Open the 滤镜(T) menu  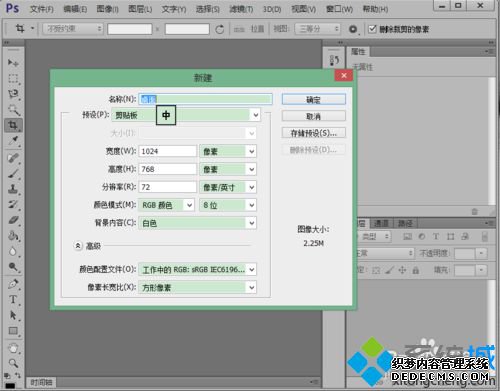coord(241,9)
